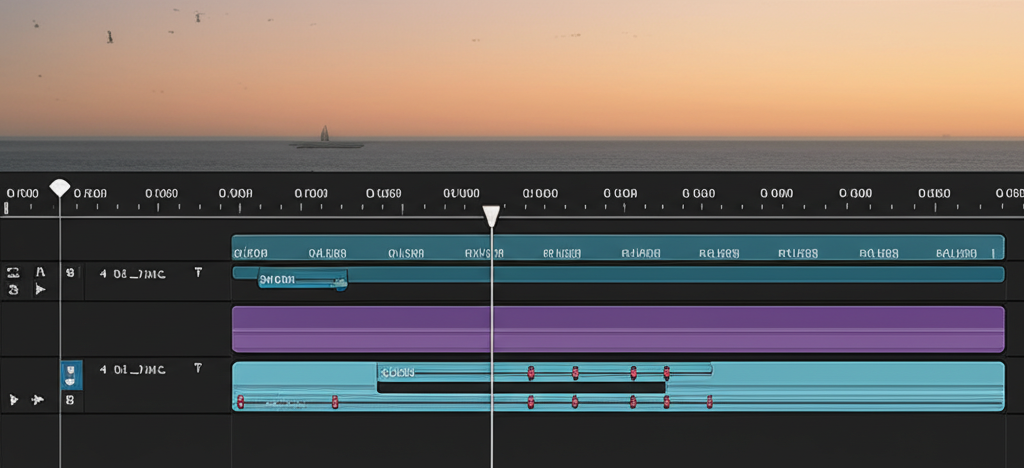
Task: Click the play arrow icon in upper track header
Action: coord(40,290)
